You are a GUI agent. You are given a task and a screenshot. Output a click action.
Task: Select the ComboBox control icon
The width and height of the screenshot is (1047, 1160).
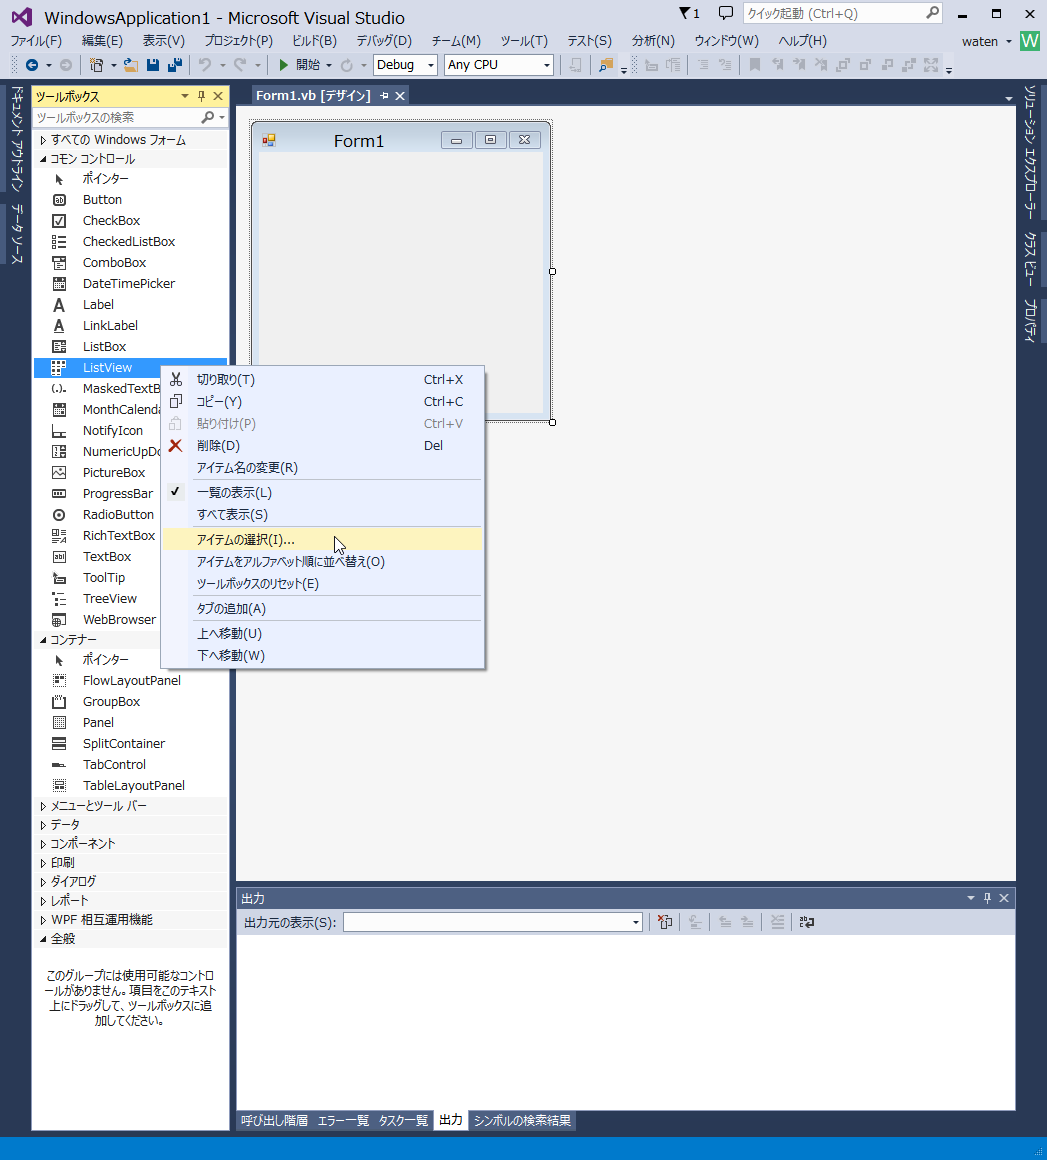click(x=59, y=263)
